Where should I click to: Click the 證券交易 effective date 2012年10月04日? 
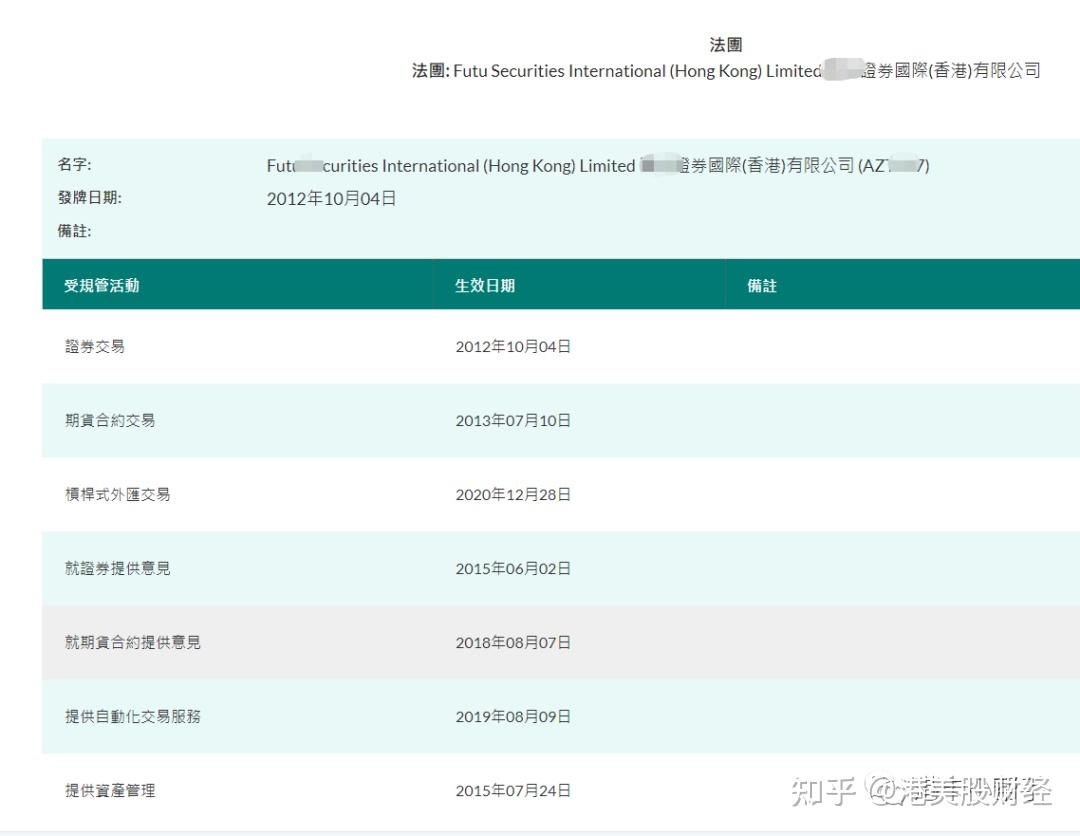click(x=513, y=346)
